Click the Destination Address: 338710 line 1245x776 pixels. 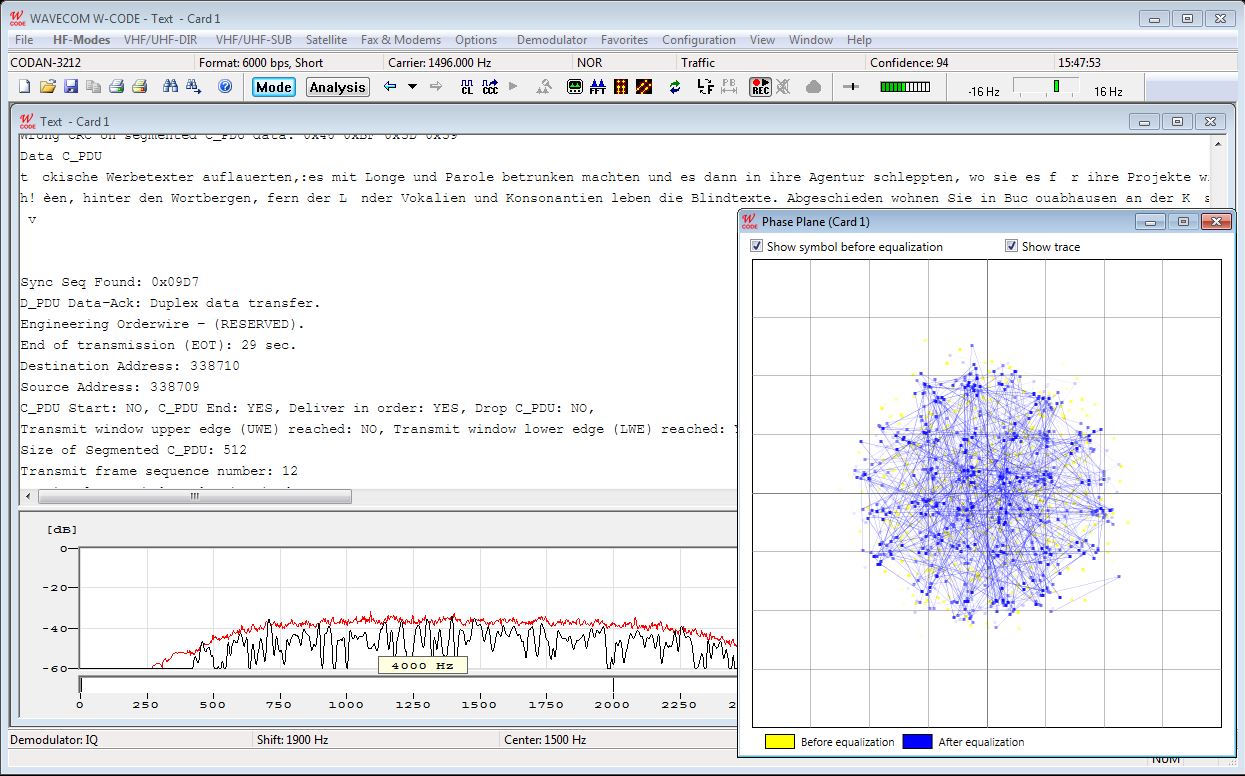click(130, 366)
